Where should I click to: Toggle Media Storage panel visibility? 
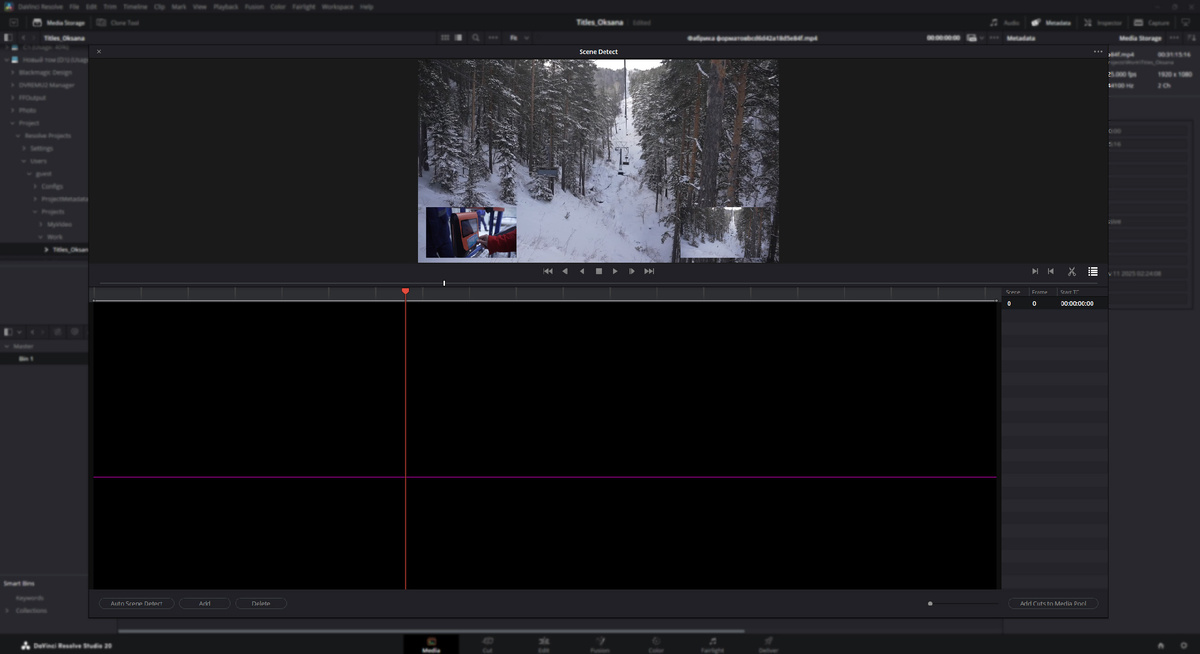35,21
